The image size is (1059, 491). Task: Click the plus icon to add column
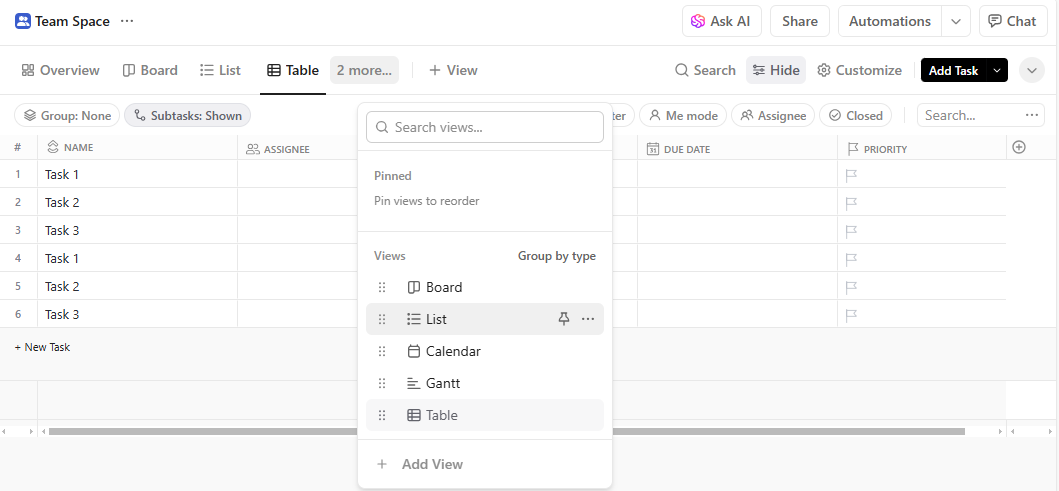pos(1019,148)
